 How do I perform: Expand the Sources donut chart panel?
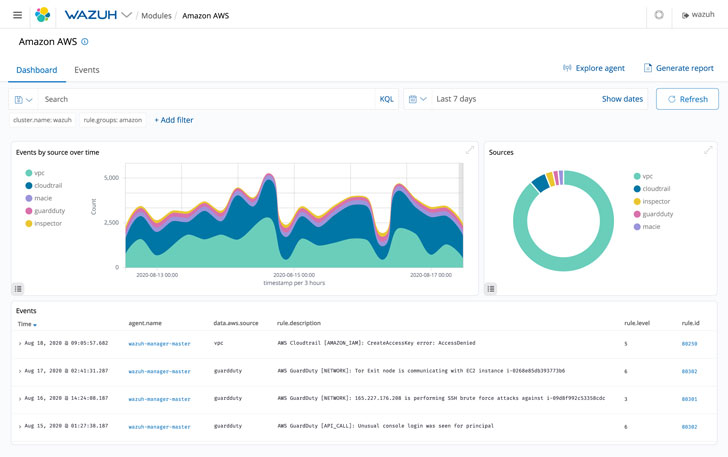(x=708, y=151)
